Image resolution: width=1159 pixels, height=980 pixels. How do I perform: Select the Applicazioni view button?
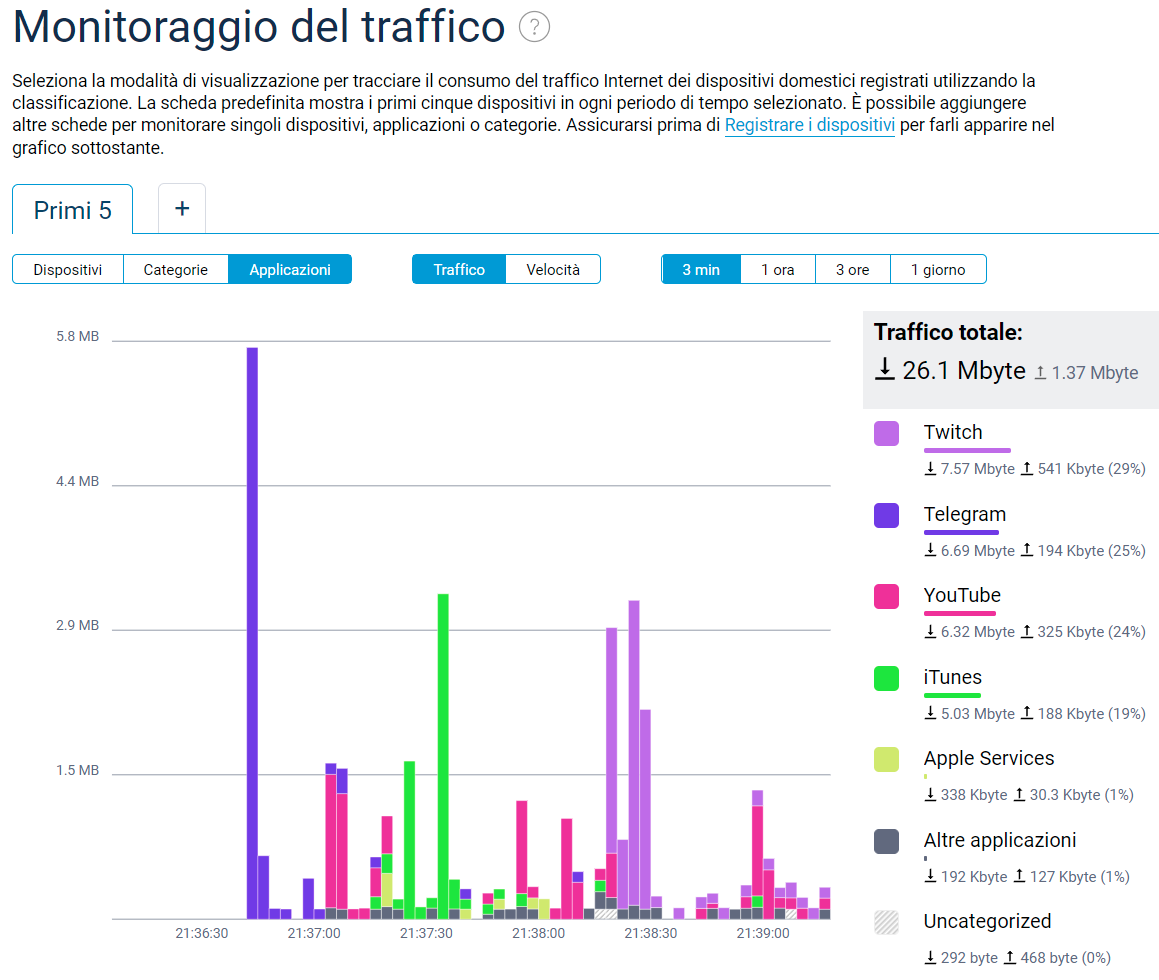(290, 270)
